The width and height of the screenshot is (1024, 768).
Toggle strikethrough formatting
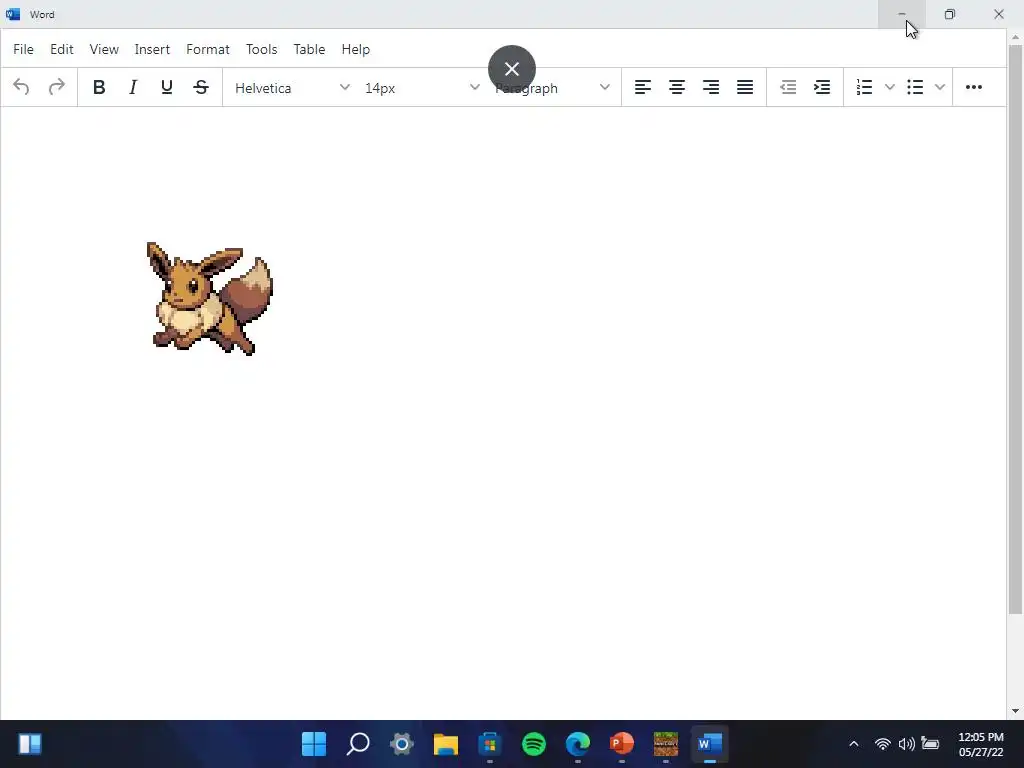pos(201,87)
